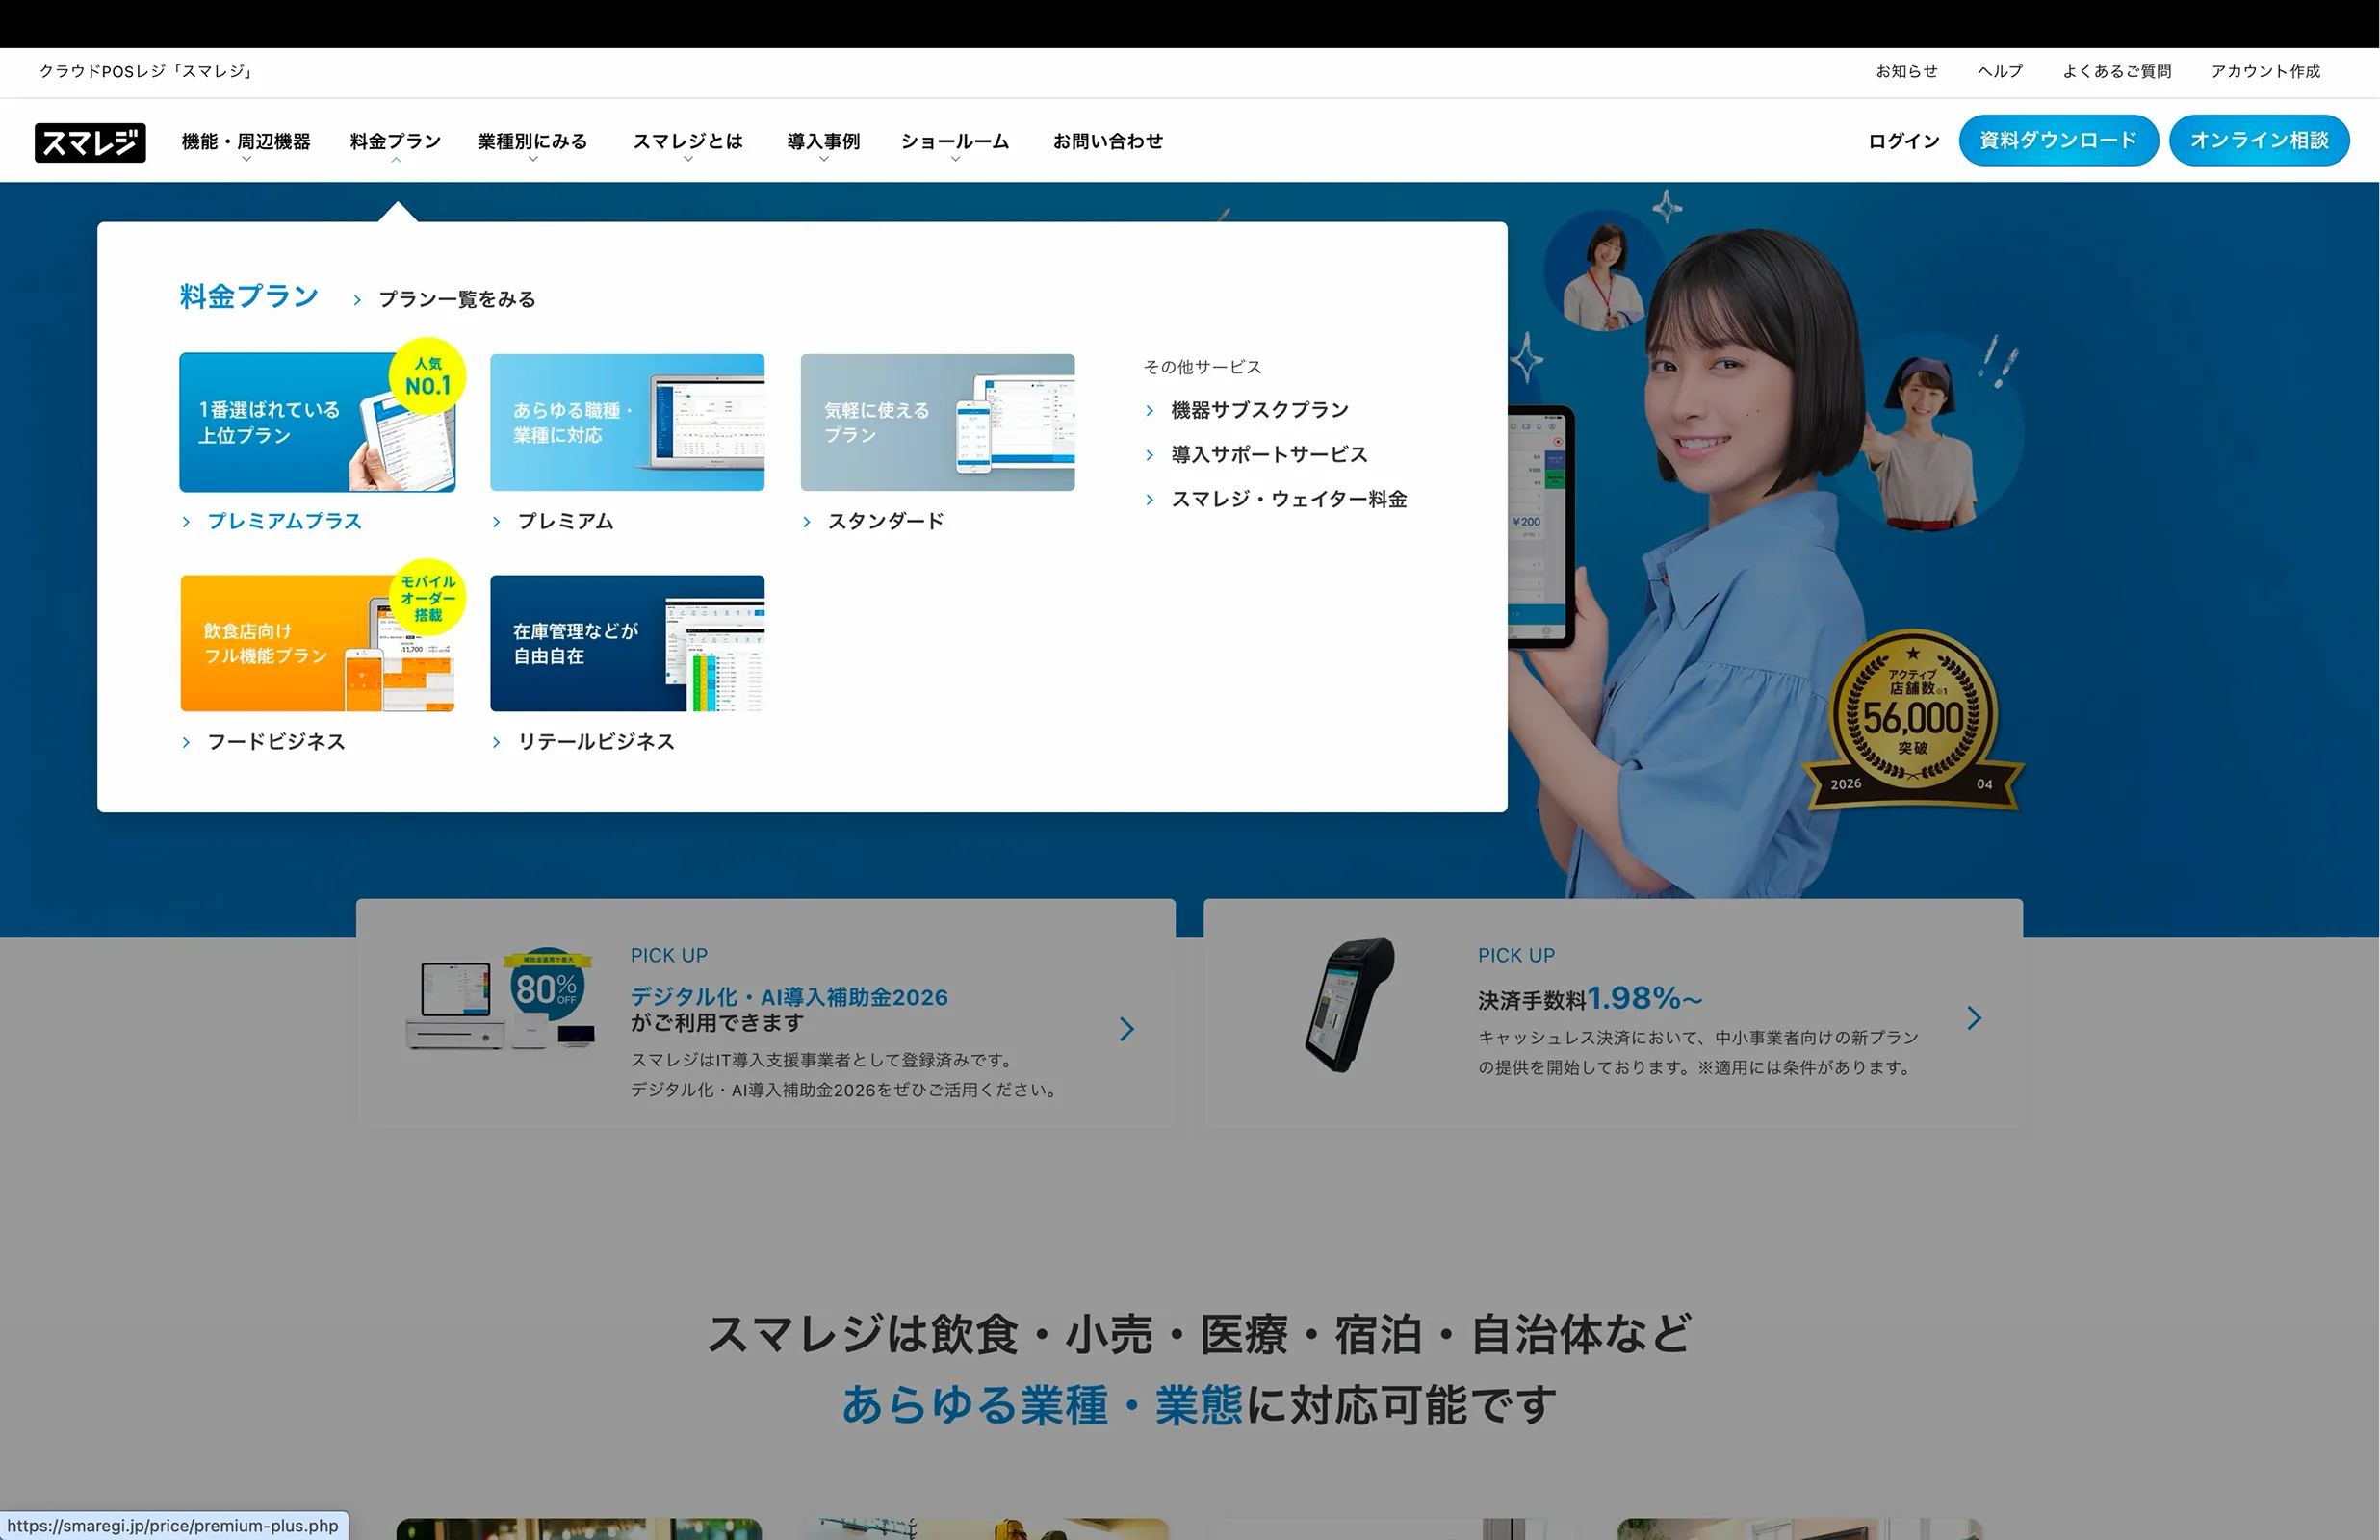Select the リテールビジネス plan link

click(596, 742)
